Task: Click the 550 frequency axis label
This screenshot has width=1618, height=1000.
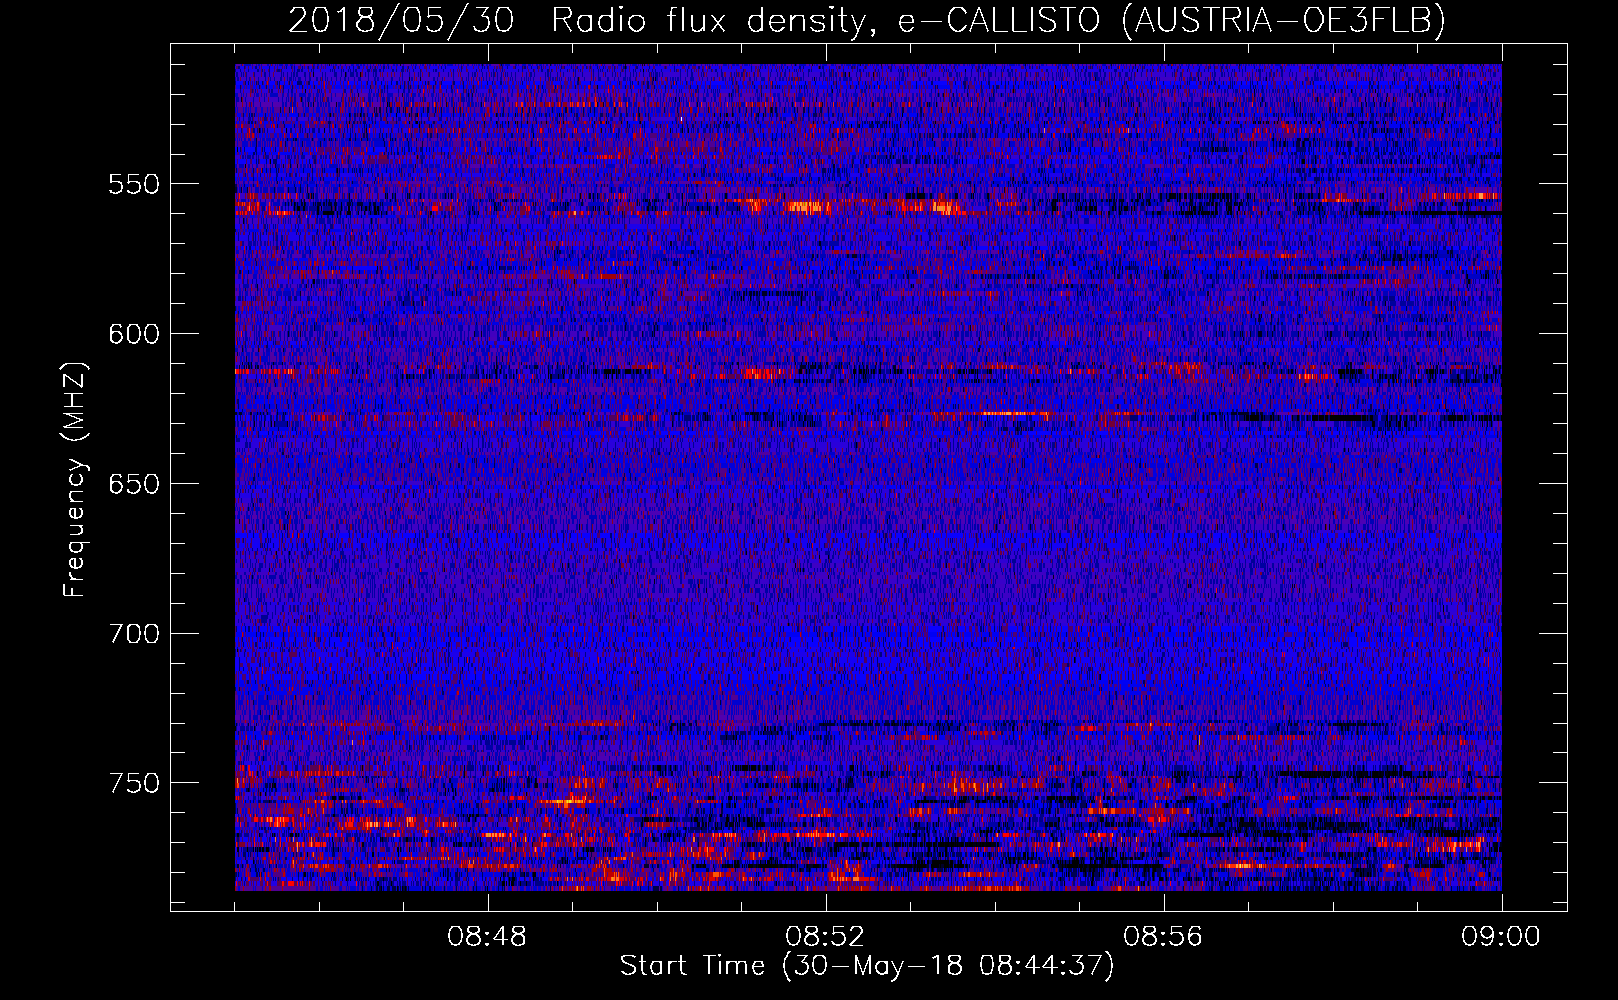Action: (x=134, y=185)
